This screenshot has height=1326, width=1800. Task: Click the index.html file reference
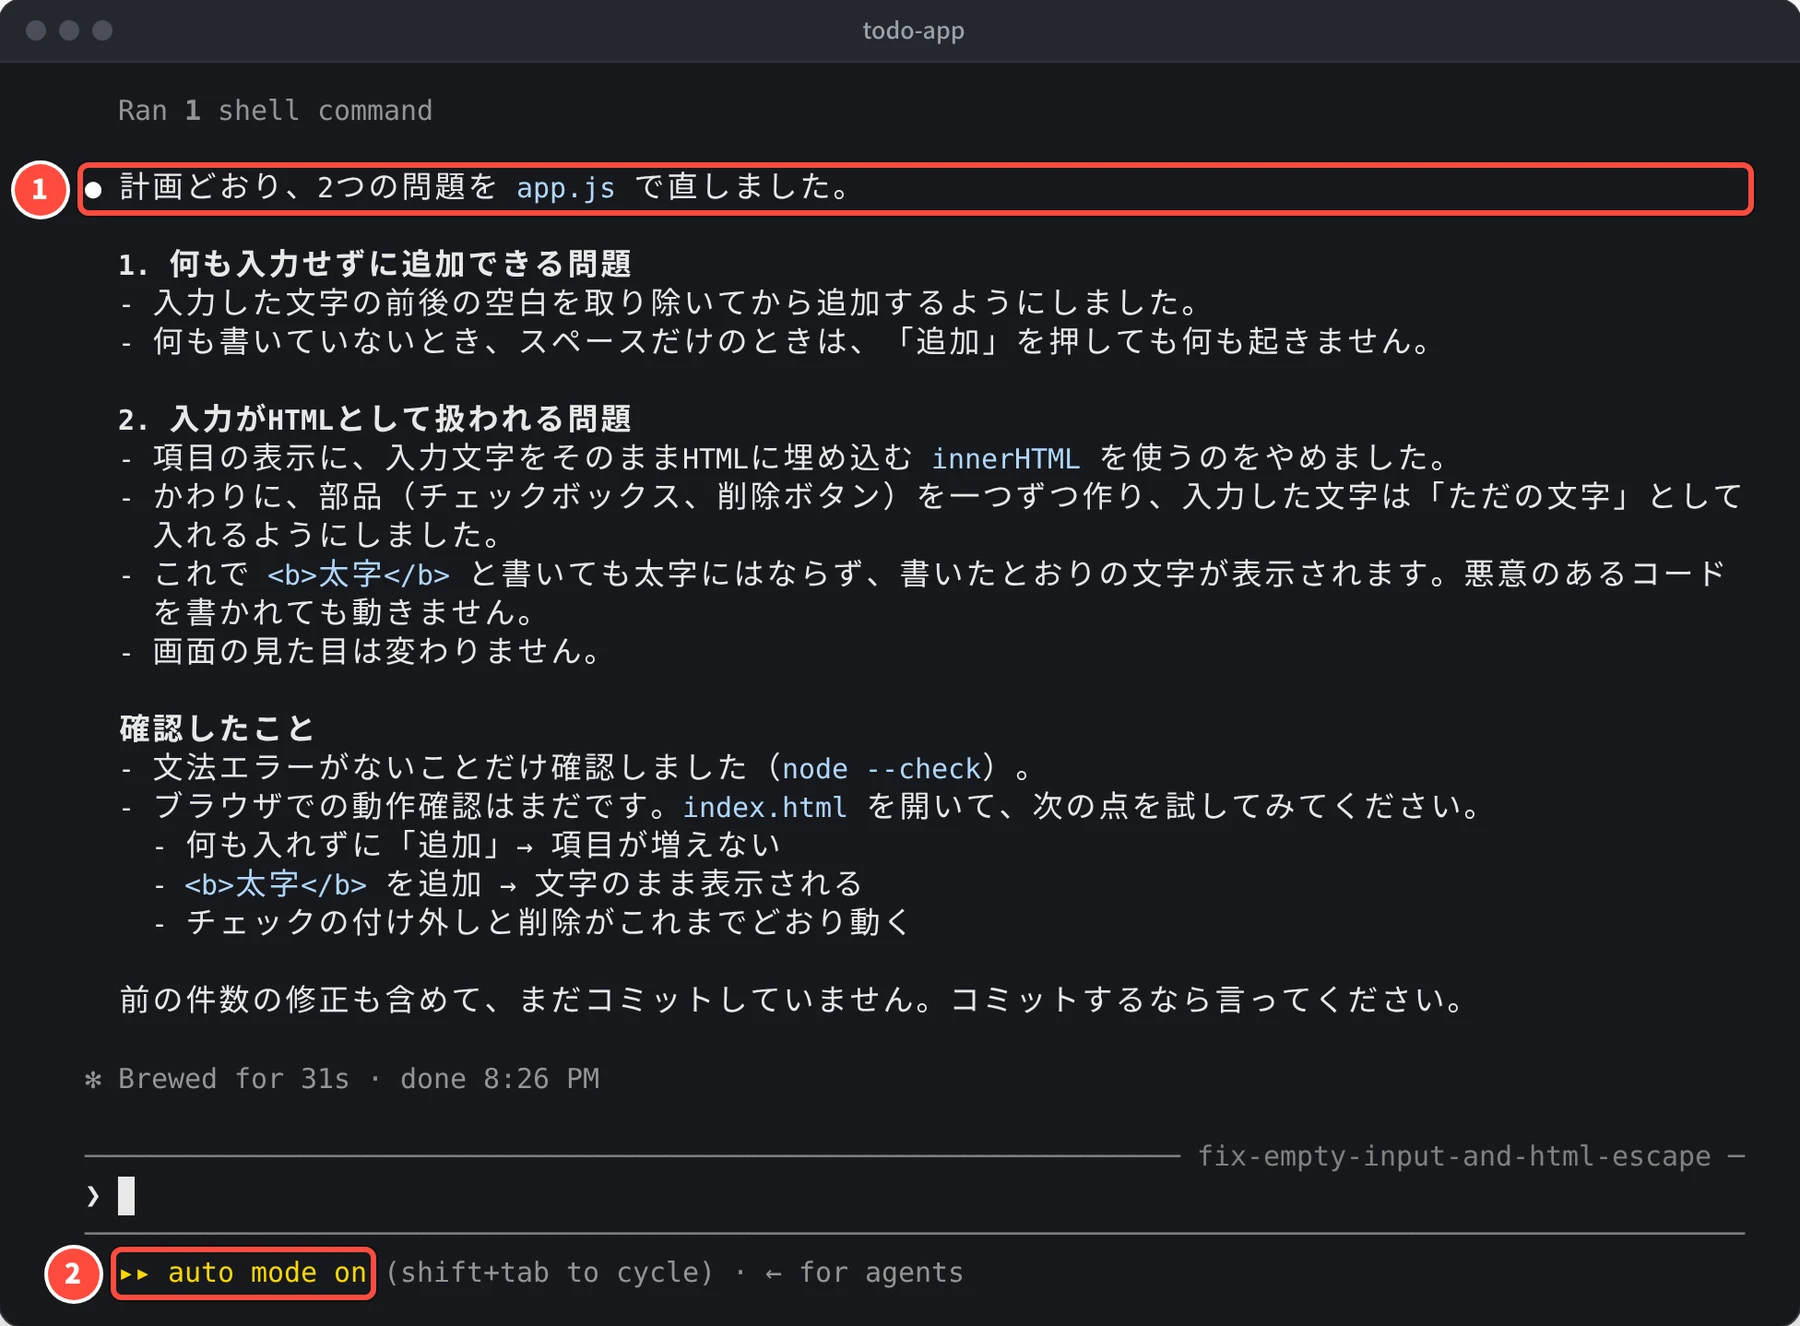point(764,806)
